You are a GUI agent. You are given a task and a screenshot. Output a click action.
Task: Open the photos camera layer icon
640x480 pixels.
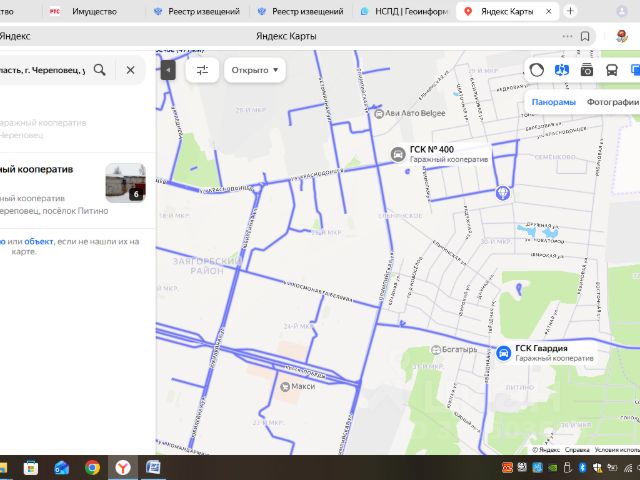[x=587, y=70]
